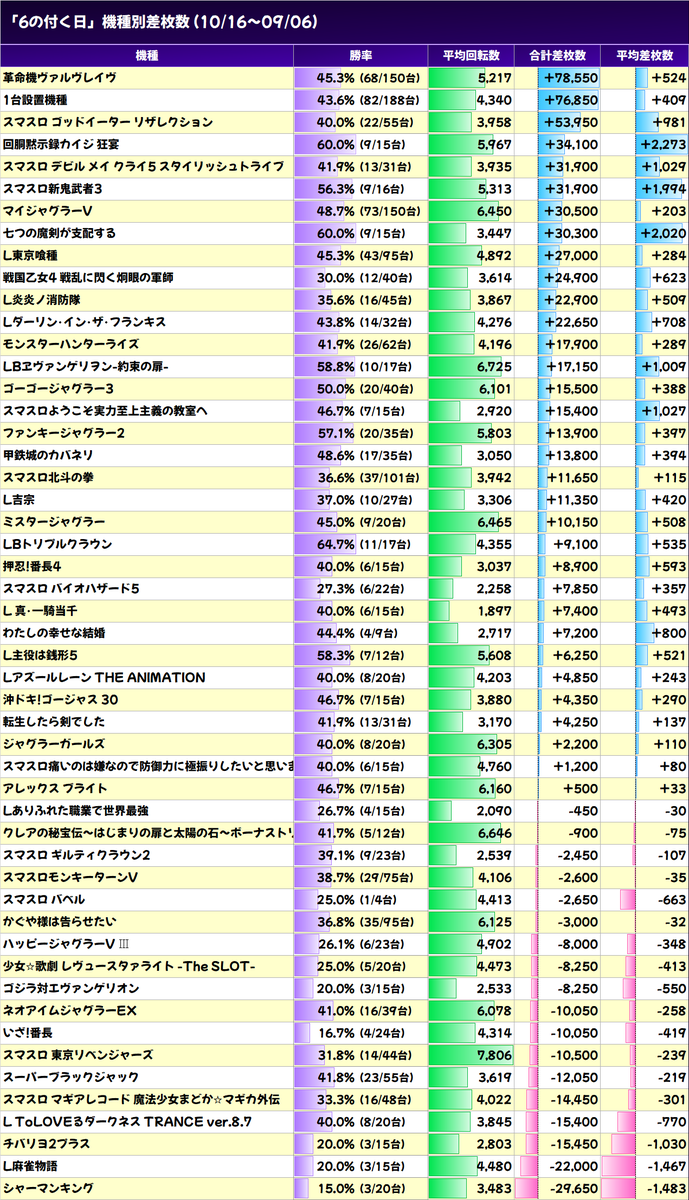Click ネオアイムジャグラーEX machine name

click(x=69, y=1010)
